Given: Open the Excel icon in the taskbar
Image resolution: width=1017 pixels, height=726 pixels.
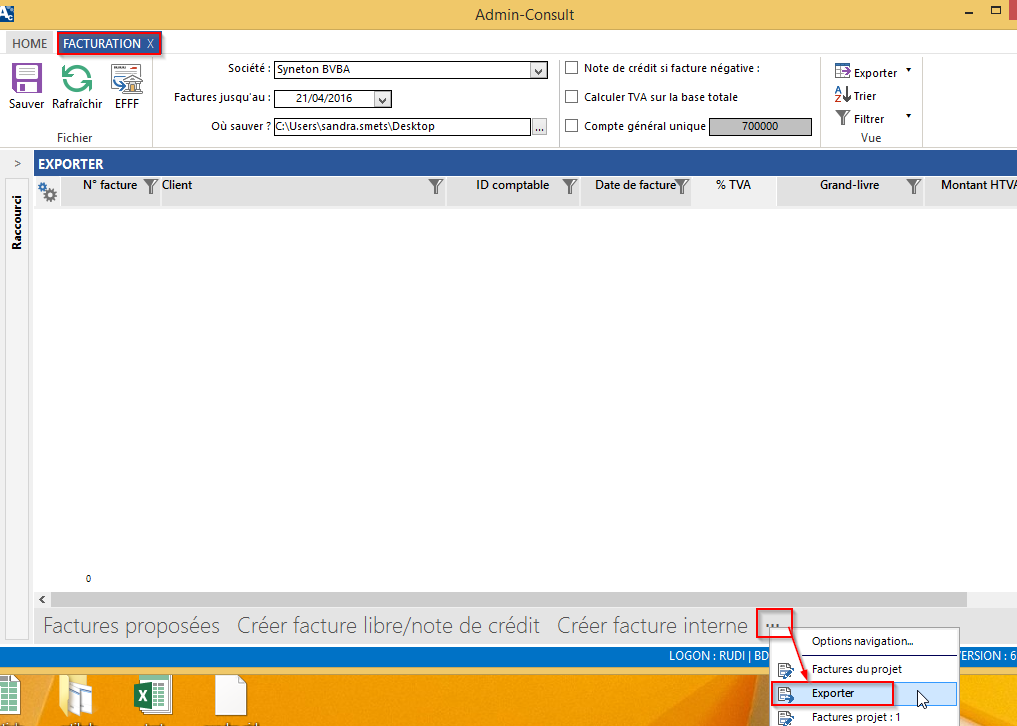Looking at the screenshot, I should (149, 697).
